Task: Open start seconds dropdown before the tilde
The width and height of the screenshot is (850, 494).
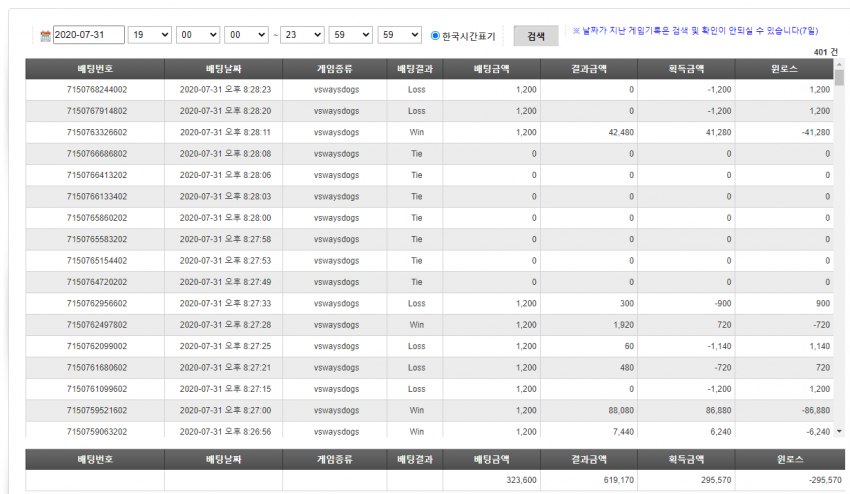Action: click(x=246, y=35)
